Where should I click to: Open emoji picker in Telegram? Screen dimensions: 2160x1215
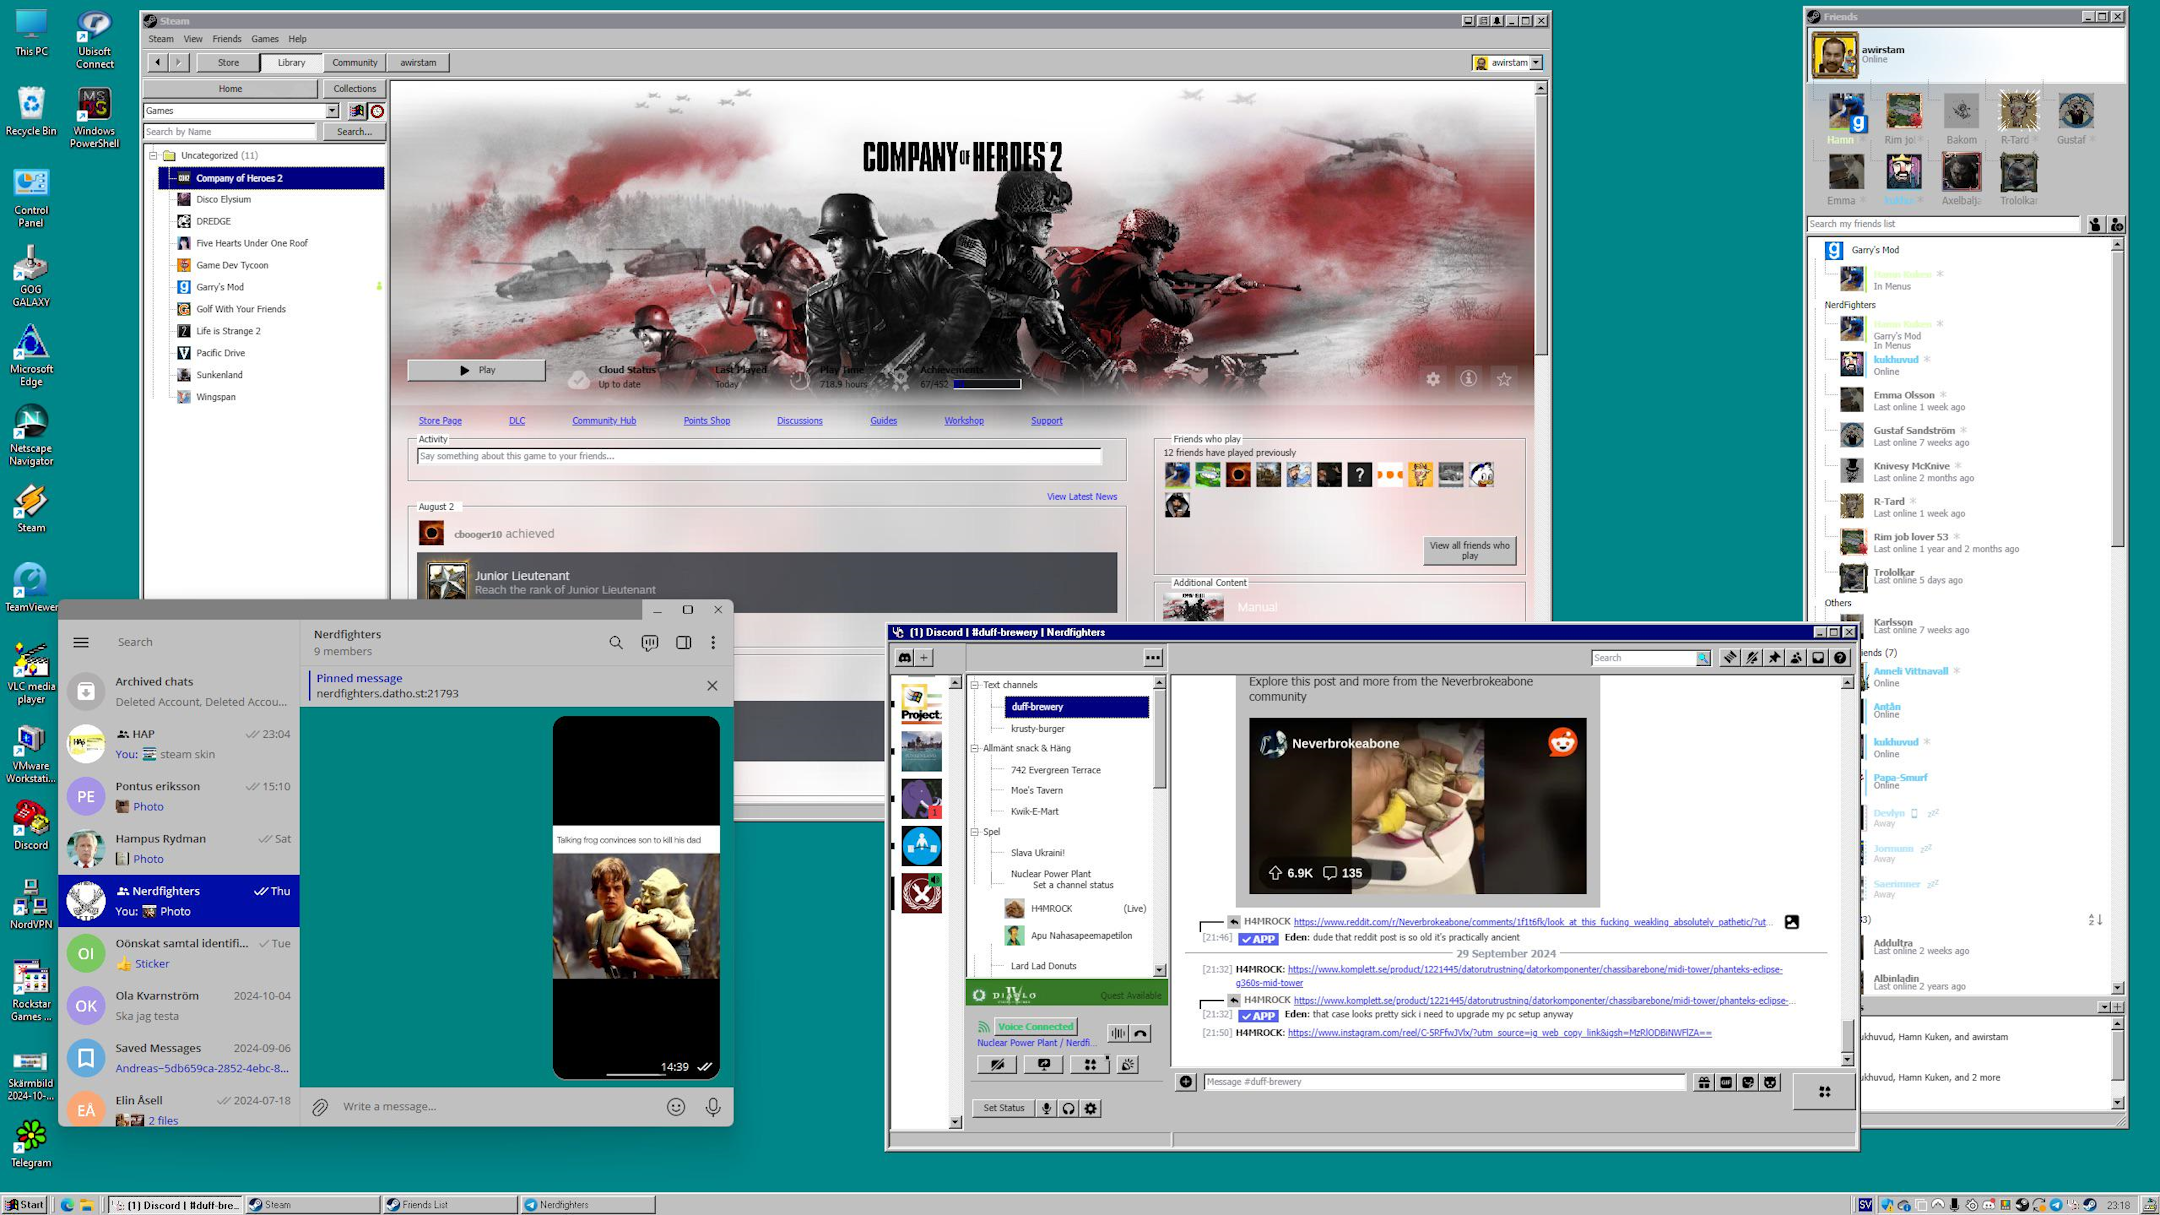click(677, 1106)
